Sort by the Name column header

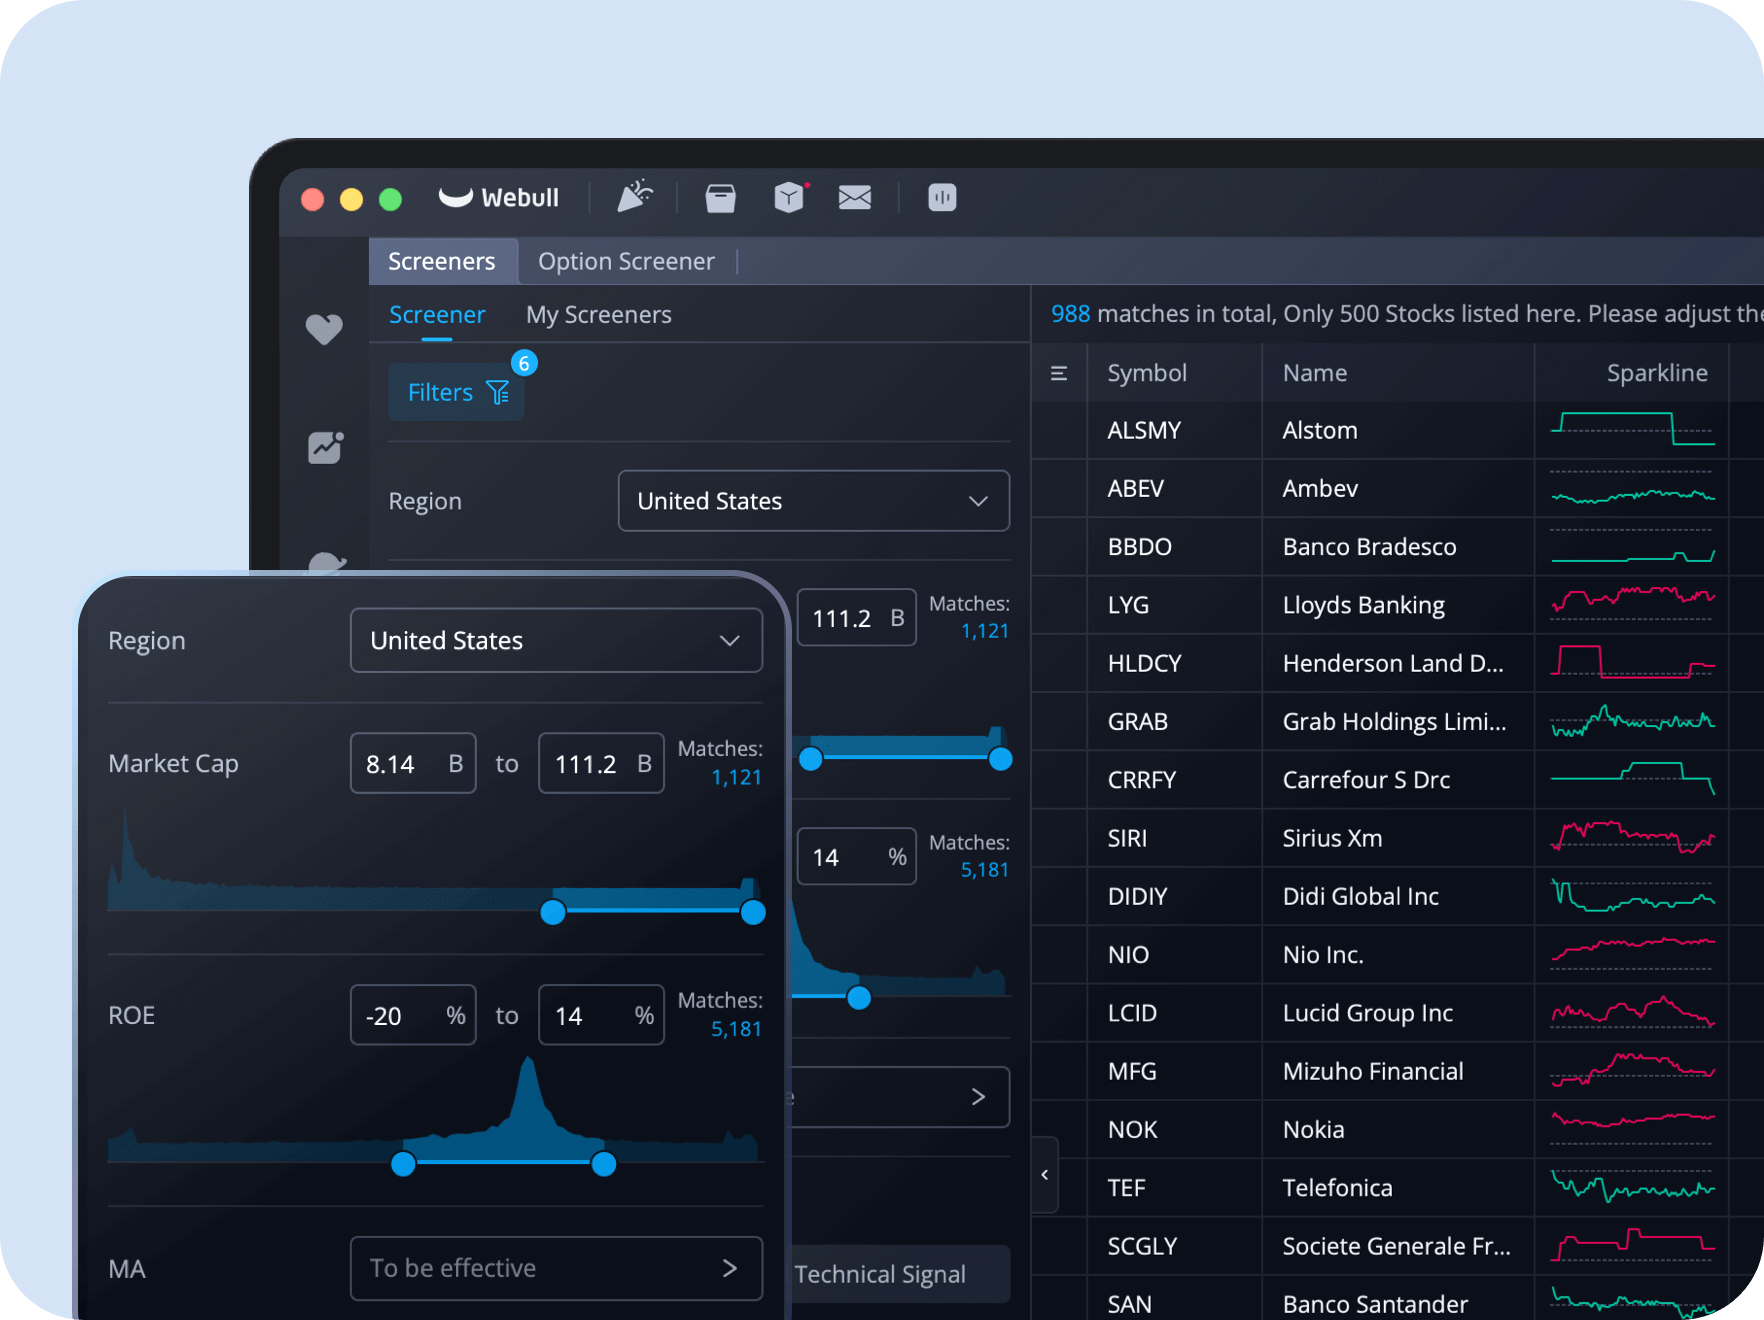coord(1314,372)
